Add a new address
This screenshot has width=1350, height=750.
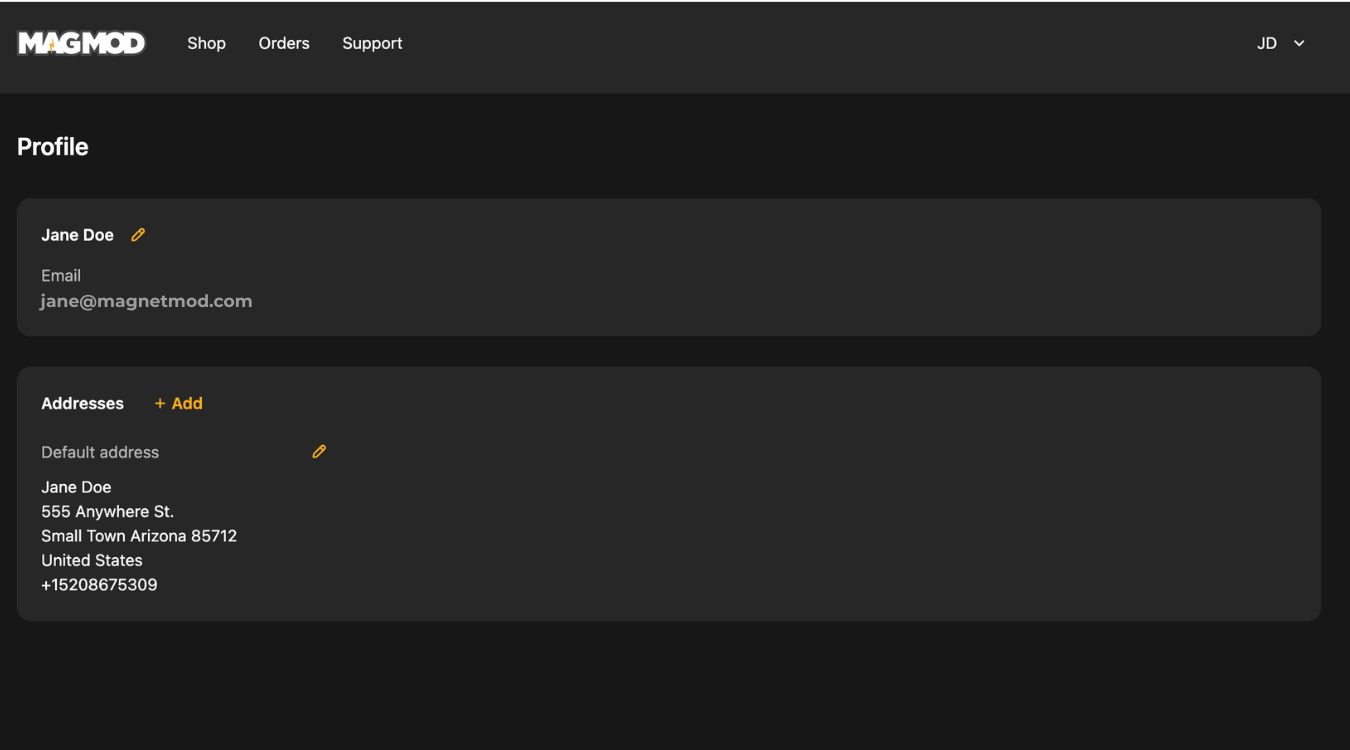point(178,404)
